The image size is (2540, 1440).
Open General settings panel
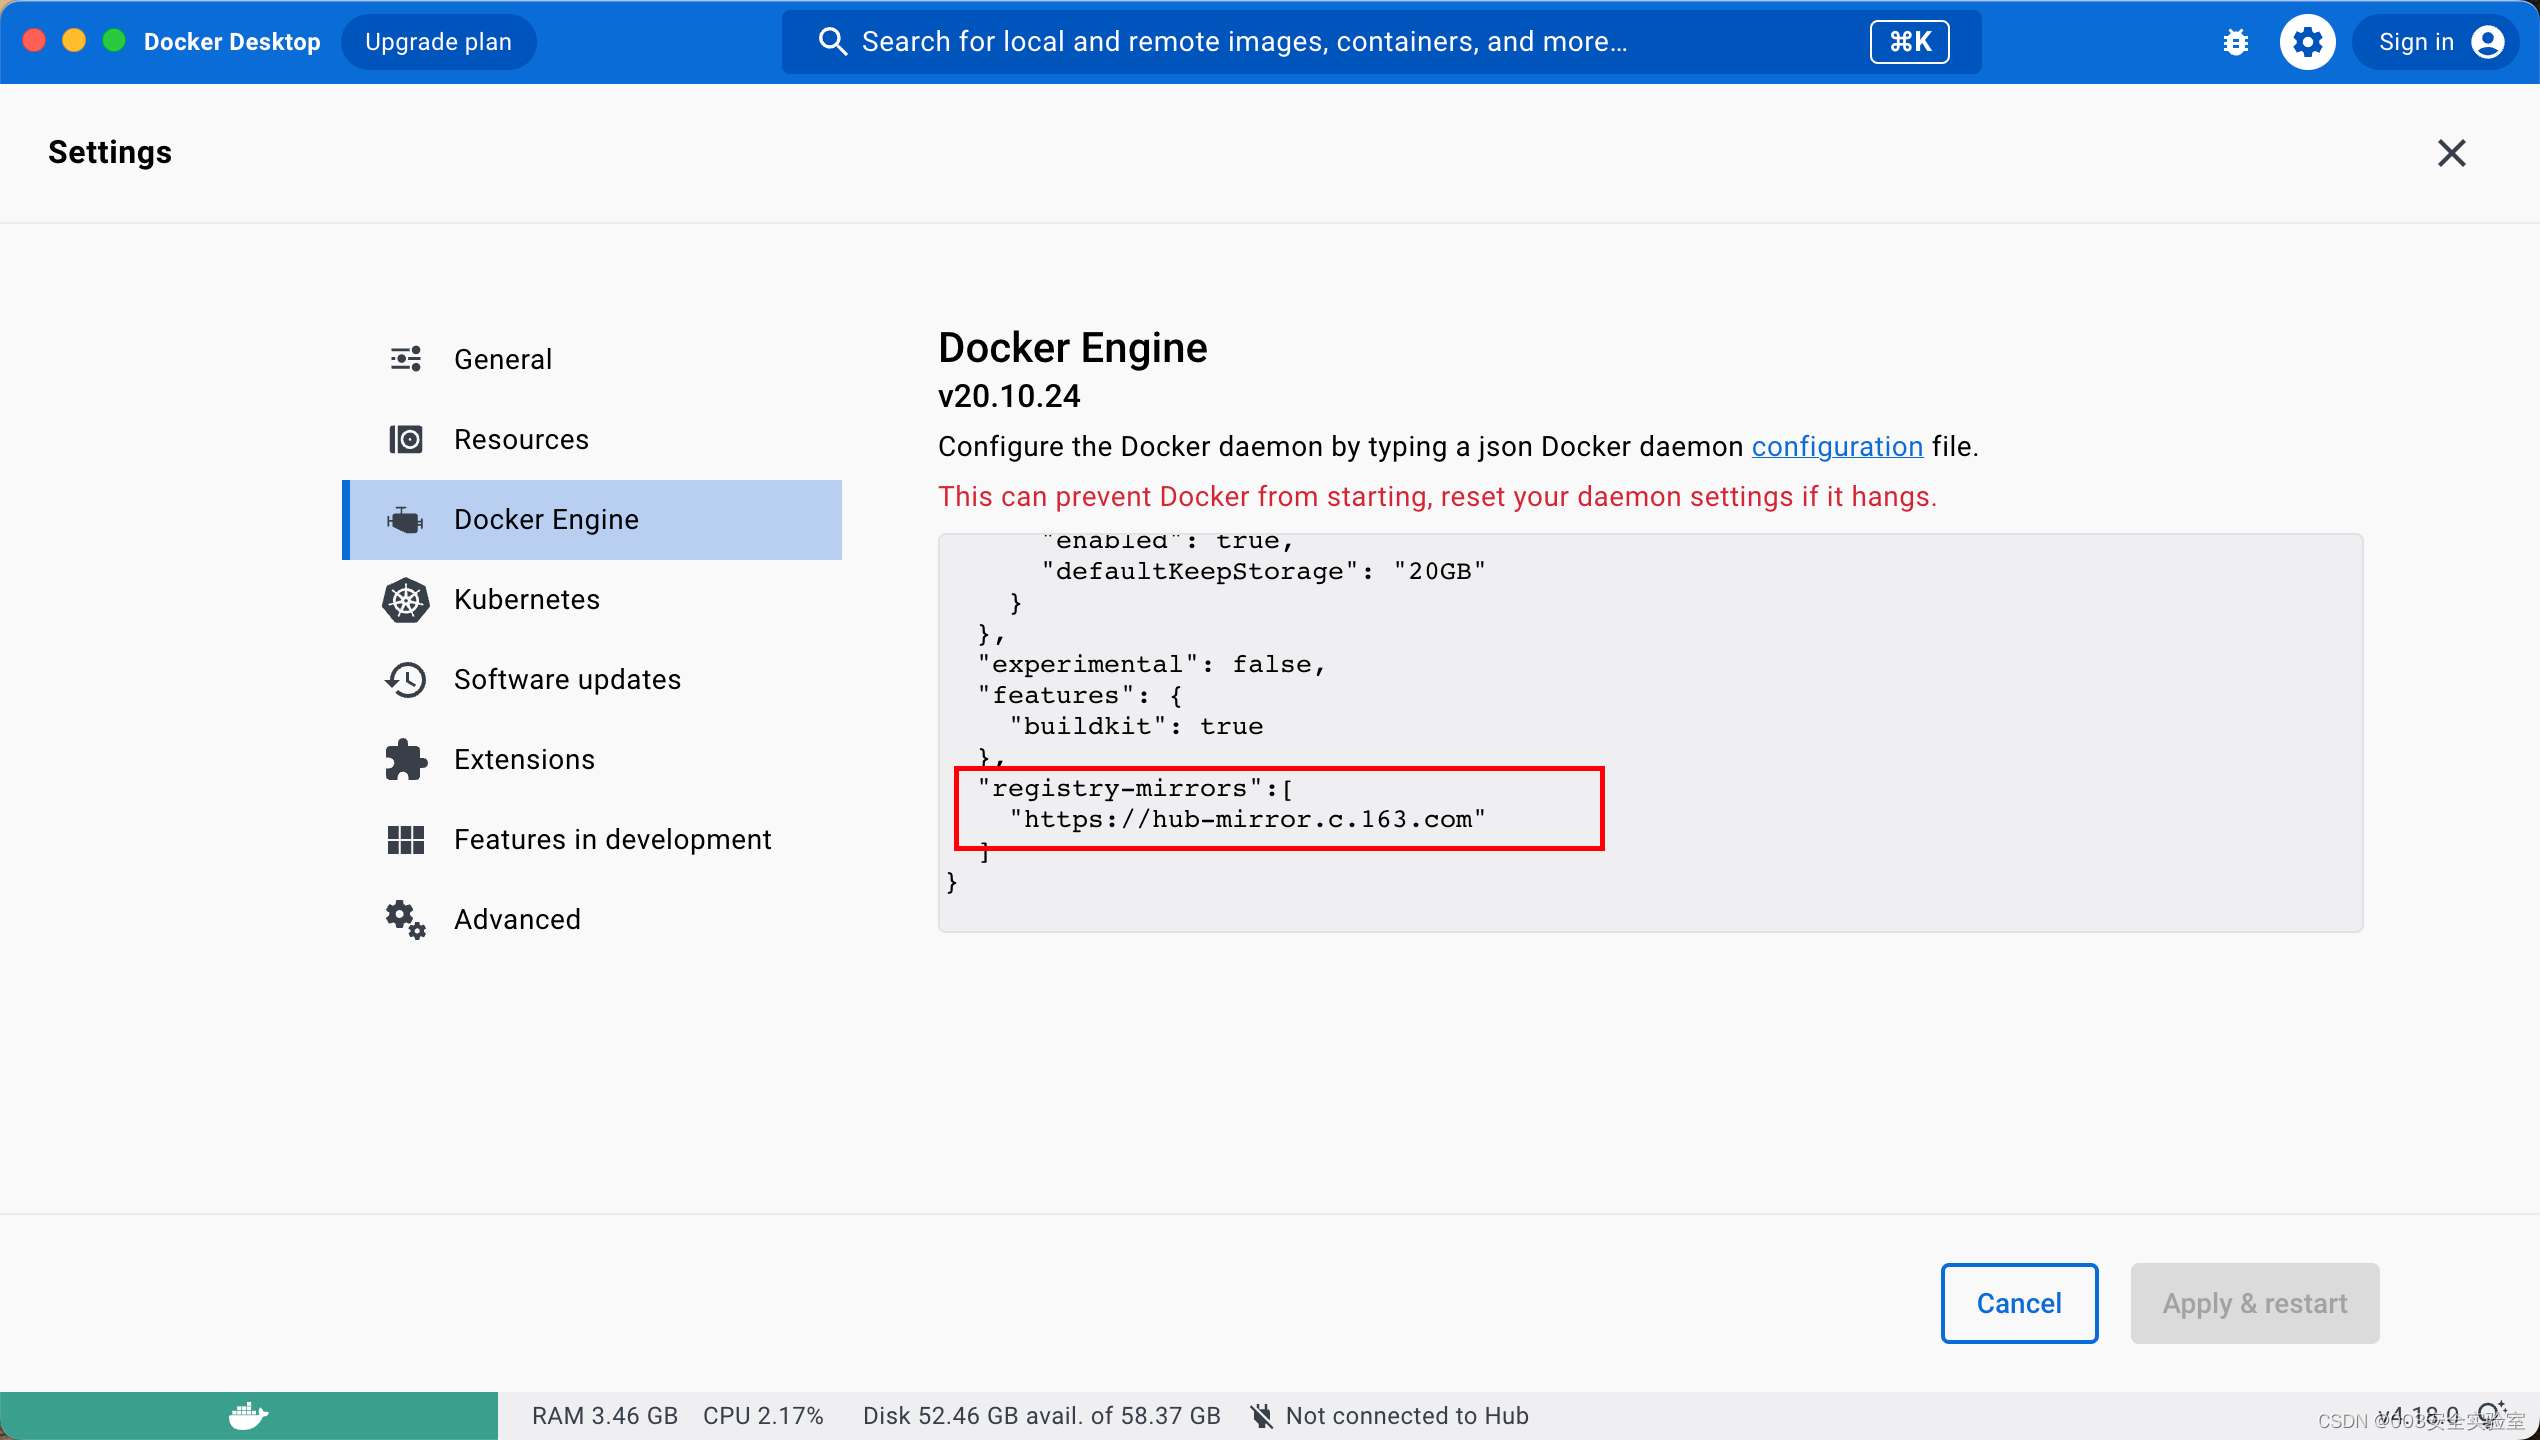point(502,358)
